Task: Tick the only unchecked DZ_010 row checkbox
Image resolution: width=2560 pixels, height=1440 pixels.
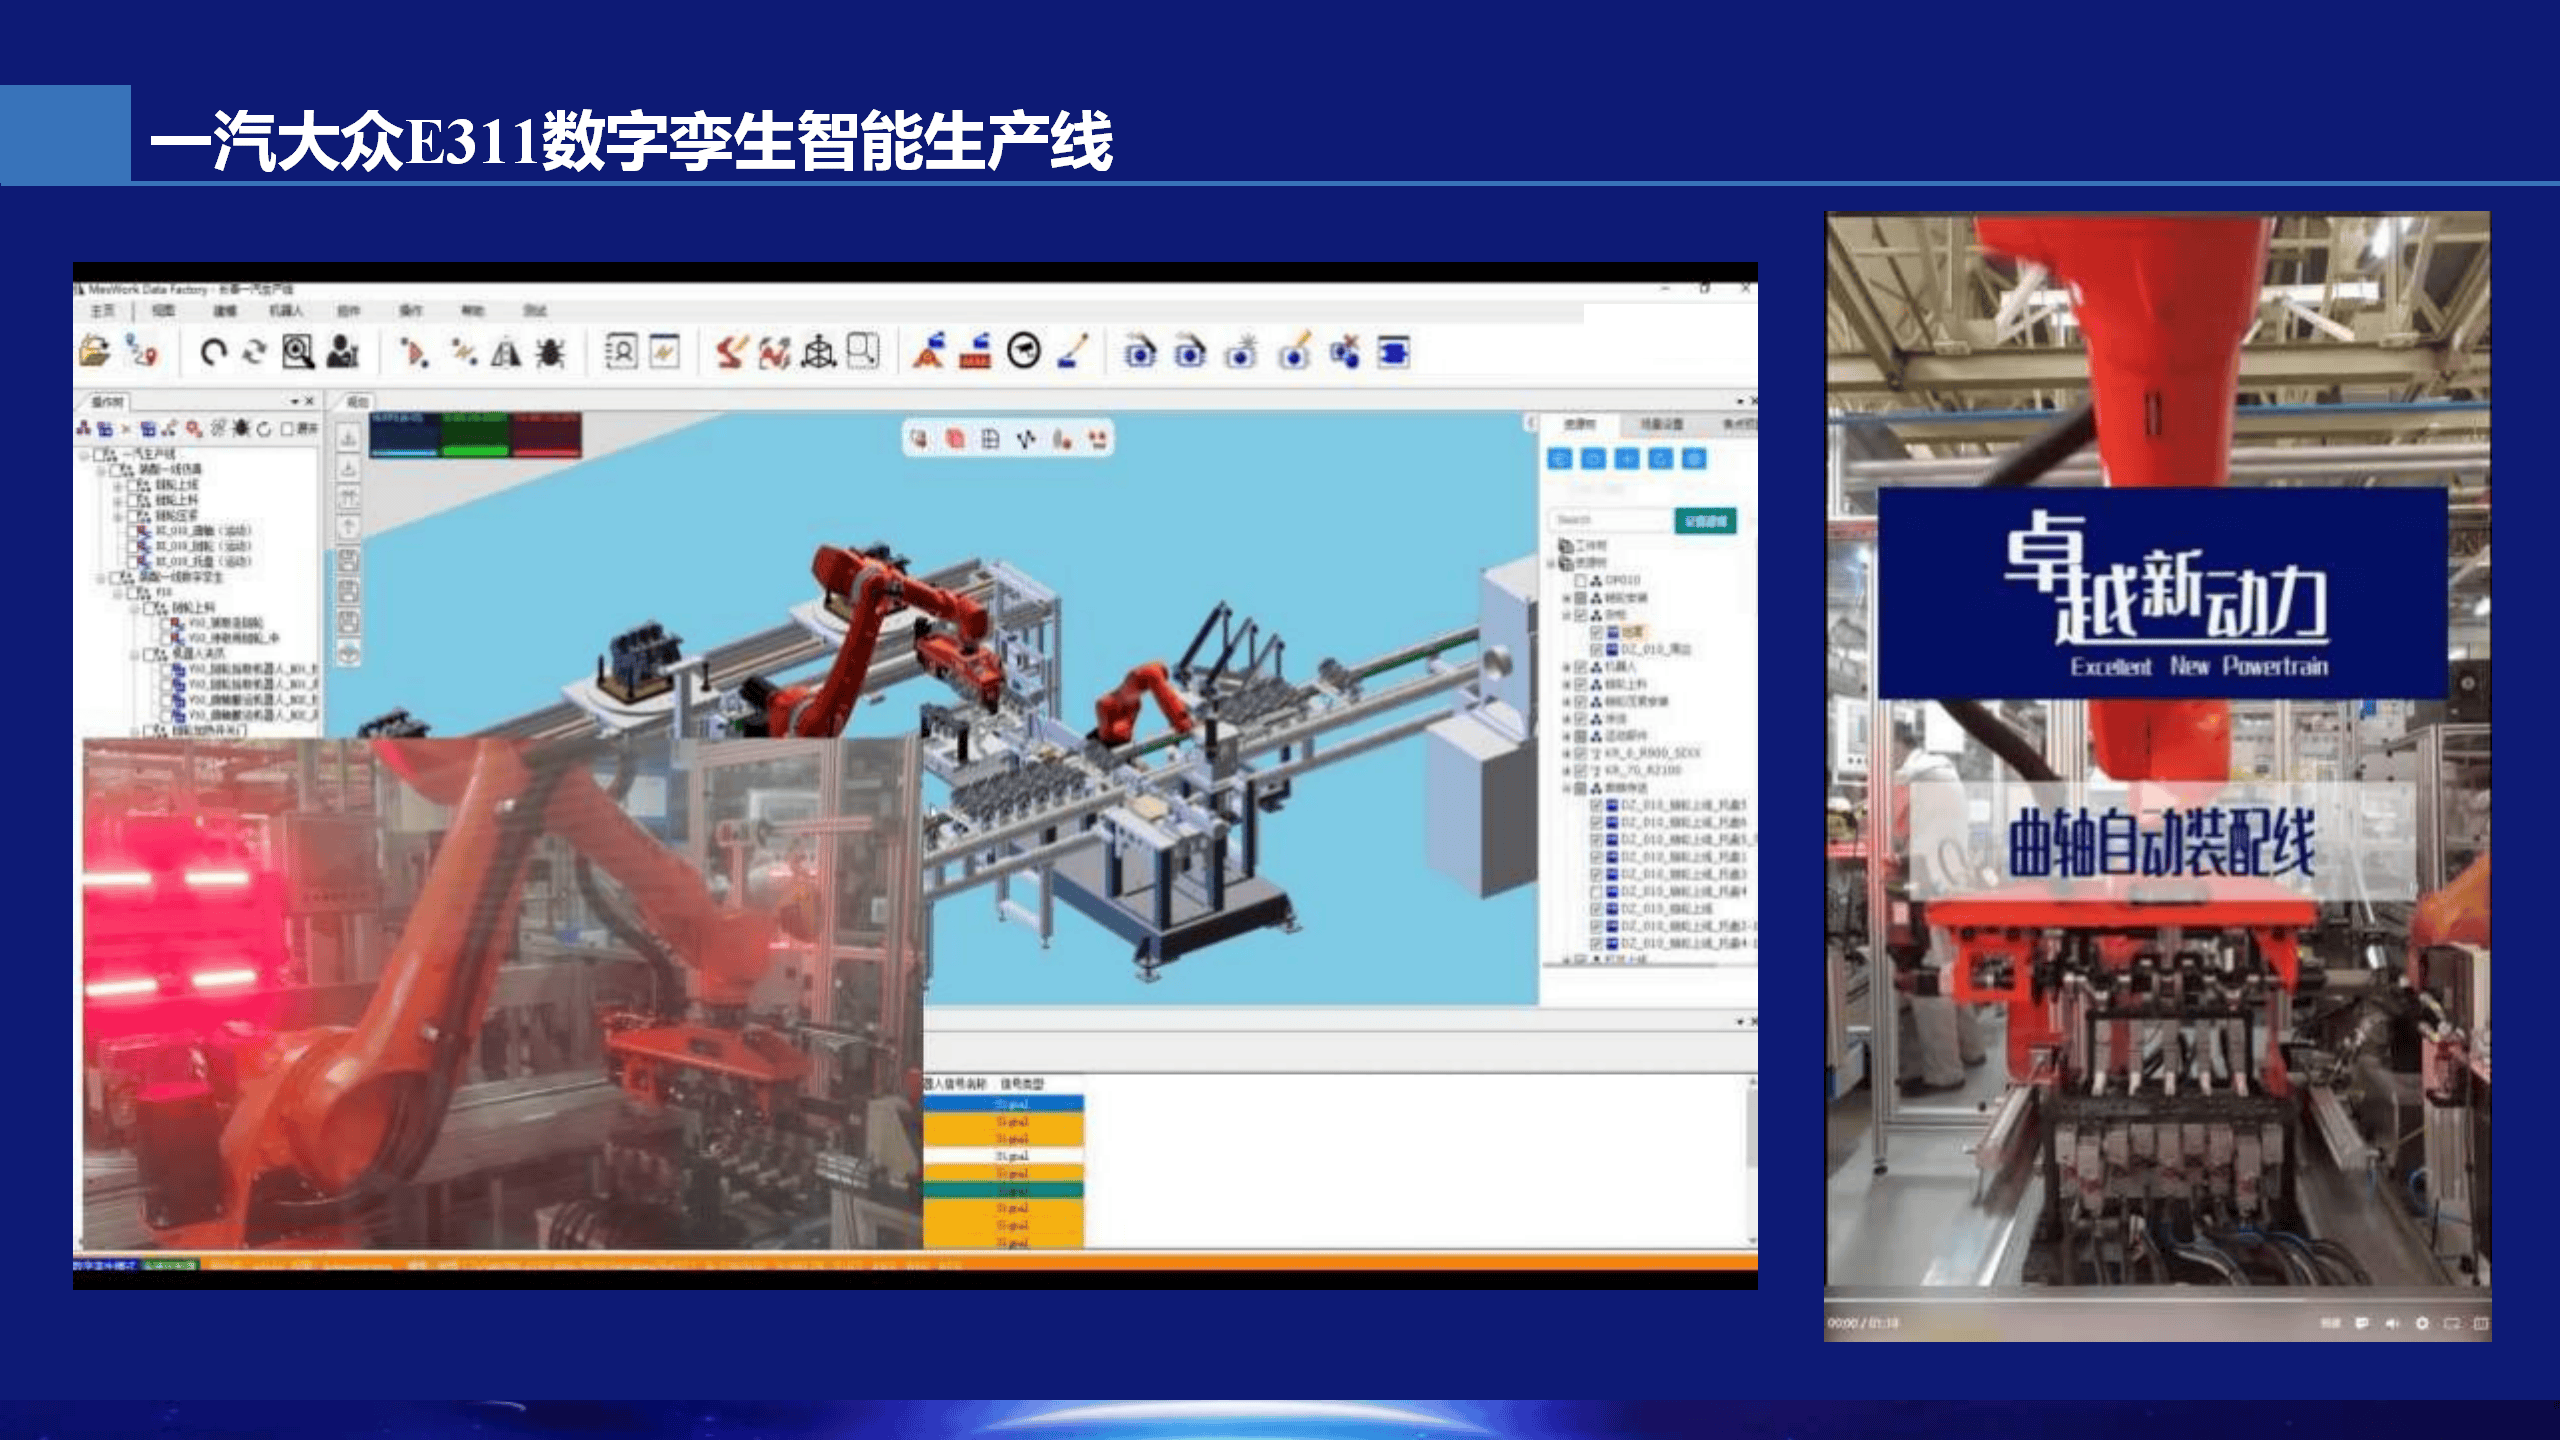Action: pos(1597,891)
